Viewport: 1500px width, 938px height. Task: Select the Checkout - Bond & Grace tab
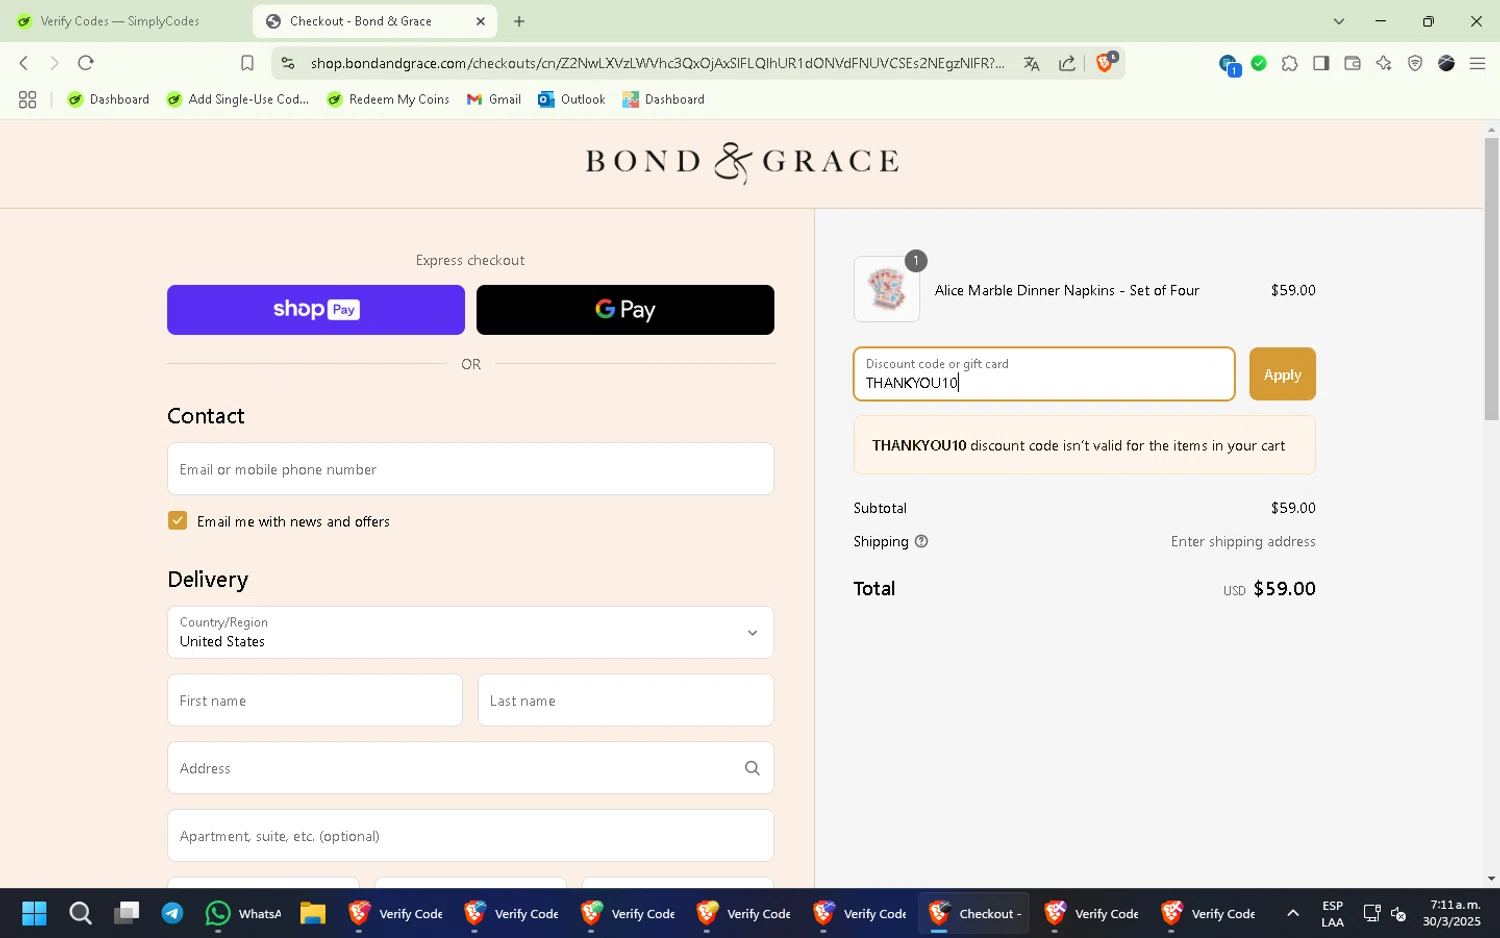375,21
